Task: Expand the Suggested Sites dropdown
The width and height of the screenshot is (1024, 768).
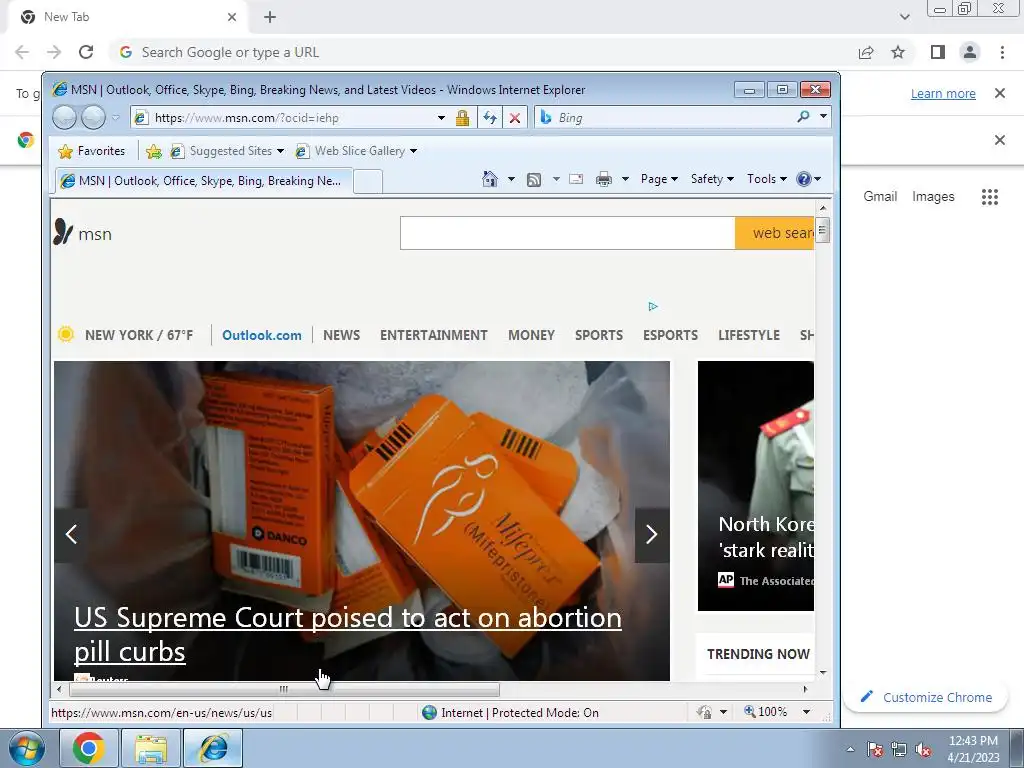Action: tap(280, 152)
